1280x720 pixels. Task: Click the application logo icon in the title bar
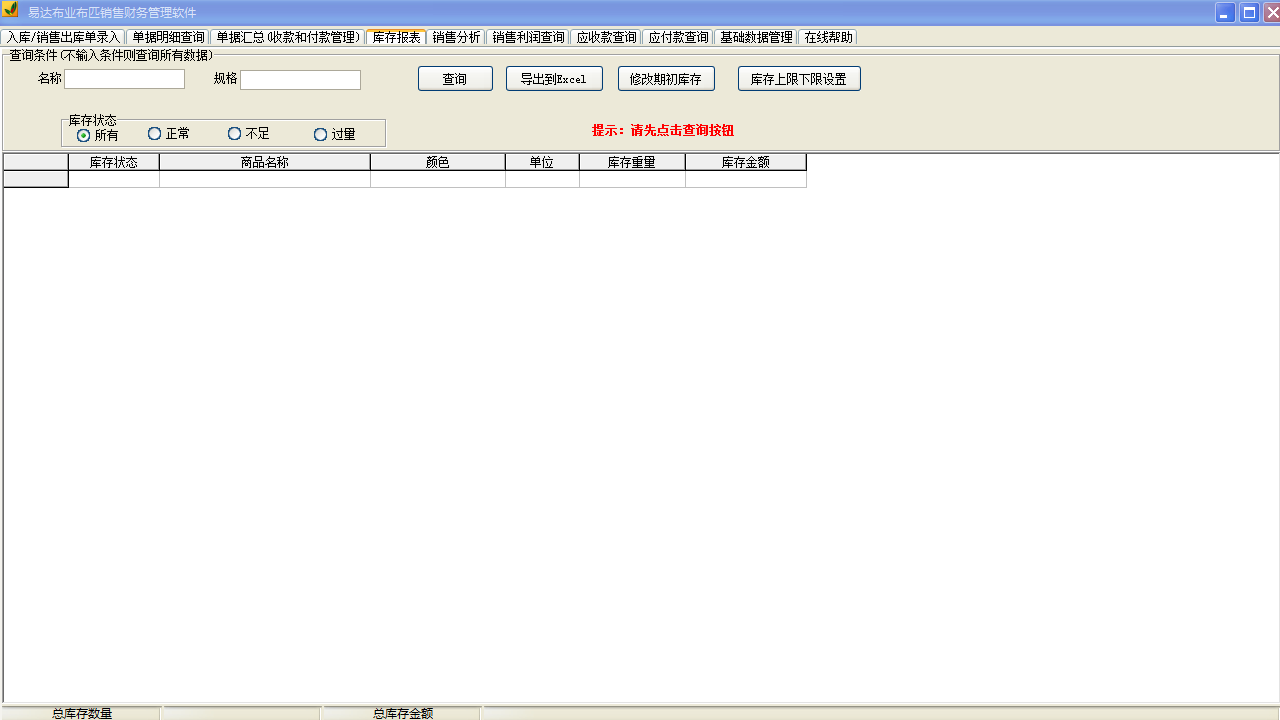(x=10, y=11)
